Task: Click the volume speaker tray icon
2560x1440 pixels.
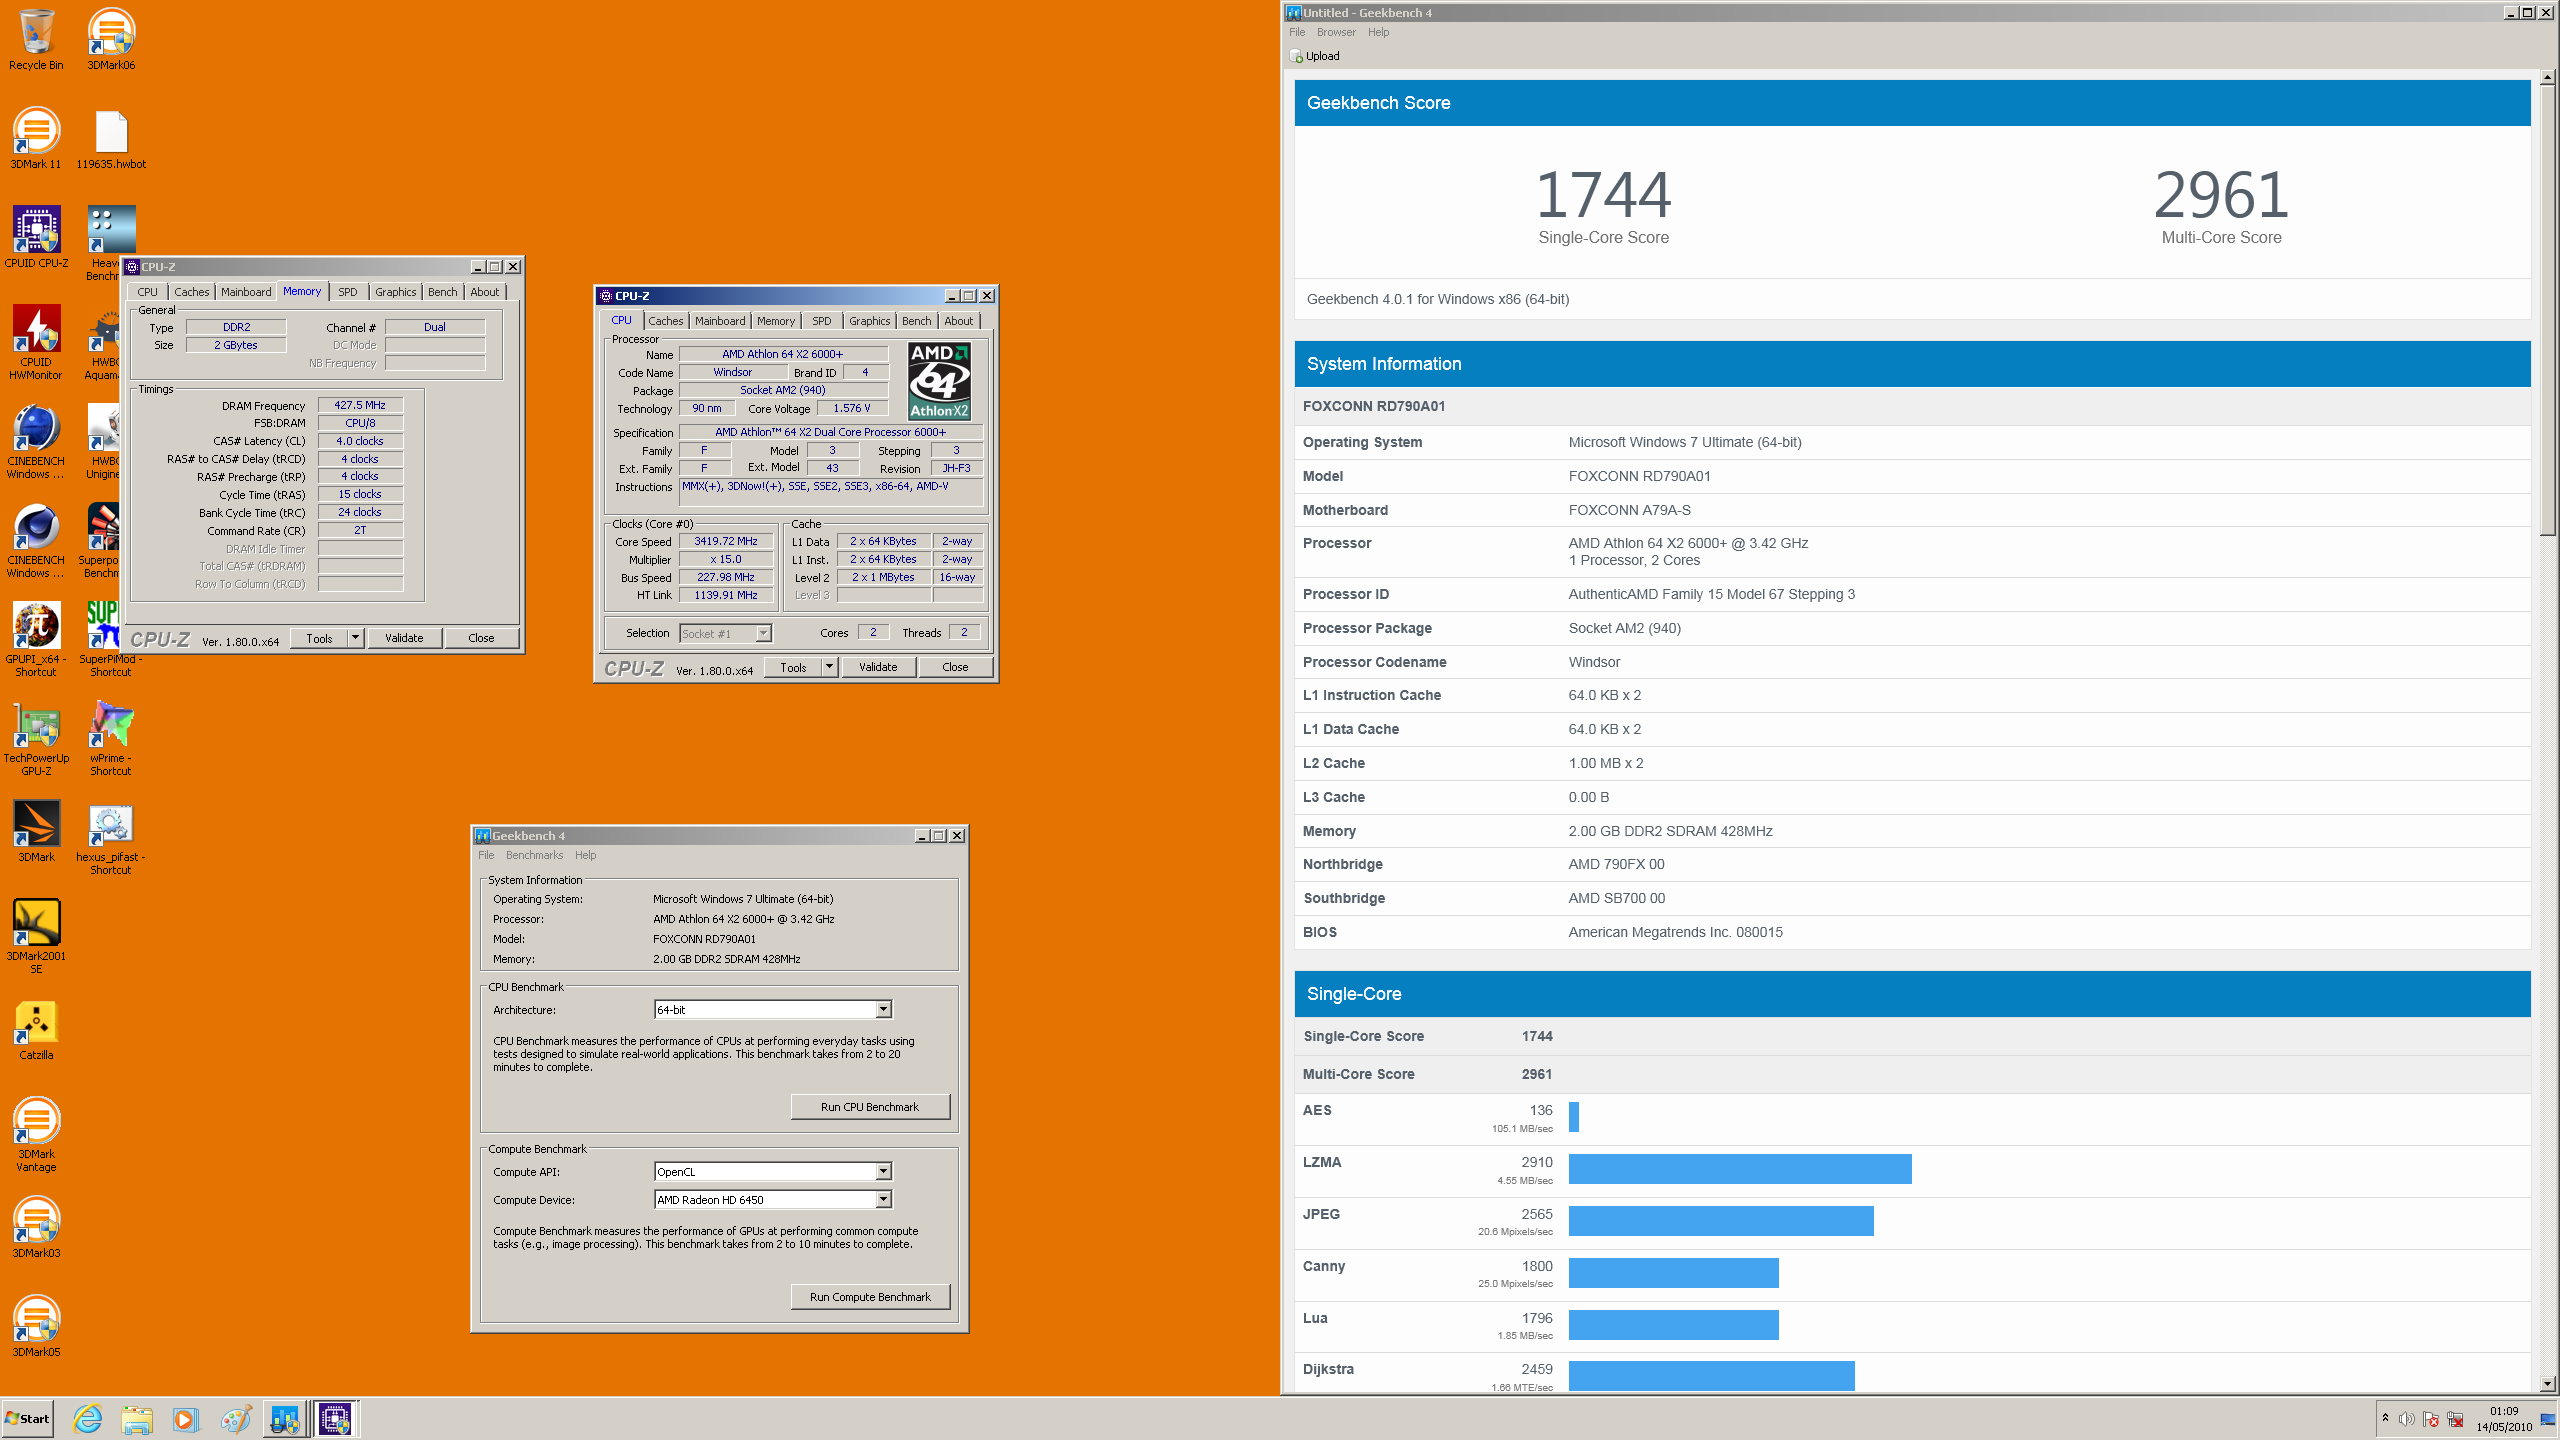Action: point(2406,1419)
